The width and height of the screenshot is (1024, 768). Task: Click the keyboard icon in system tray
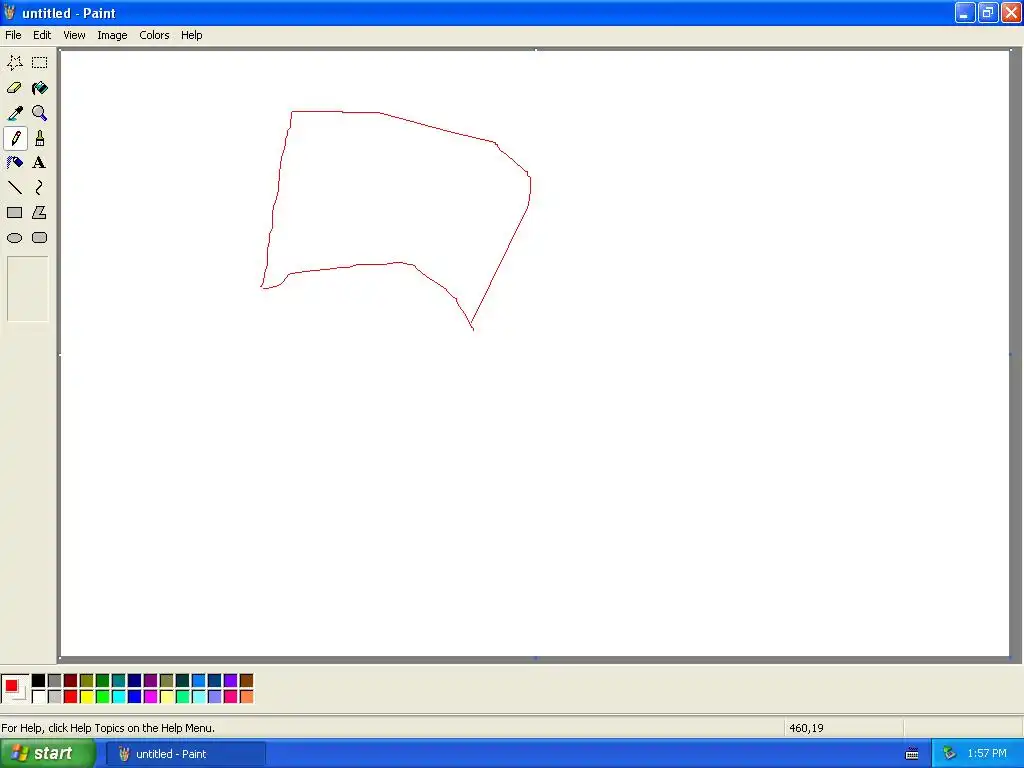point(912,754)
